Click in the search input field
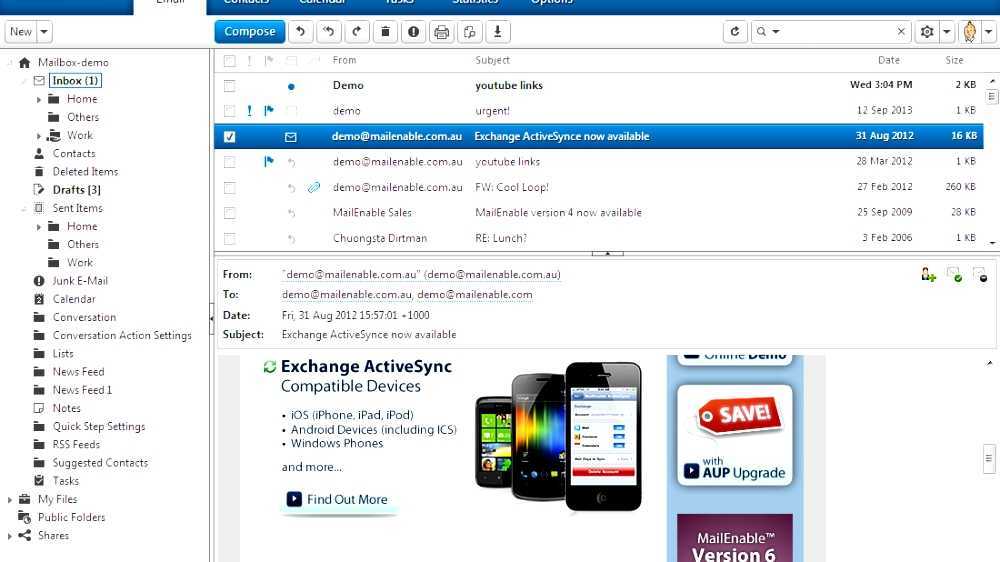Image resolution: width=1000 pixels, height=562 pixels. click(x=837, y=31)
